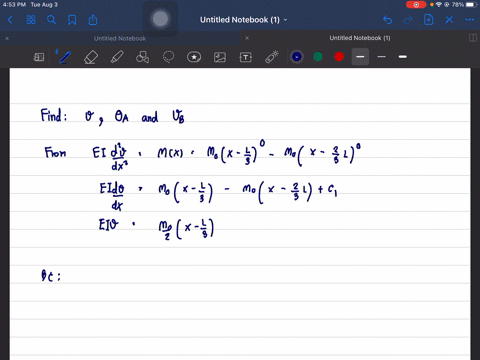Tap the handwritten 'BC:' label
480x360 pixels.
coord(51,276)
